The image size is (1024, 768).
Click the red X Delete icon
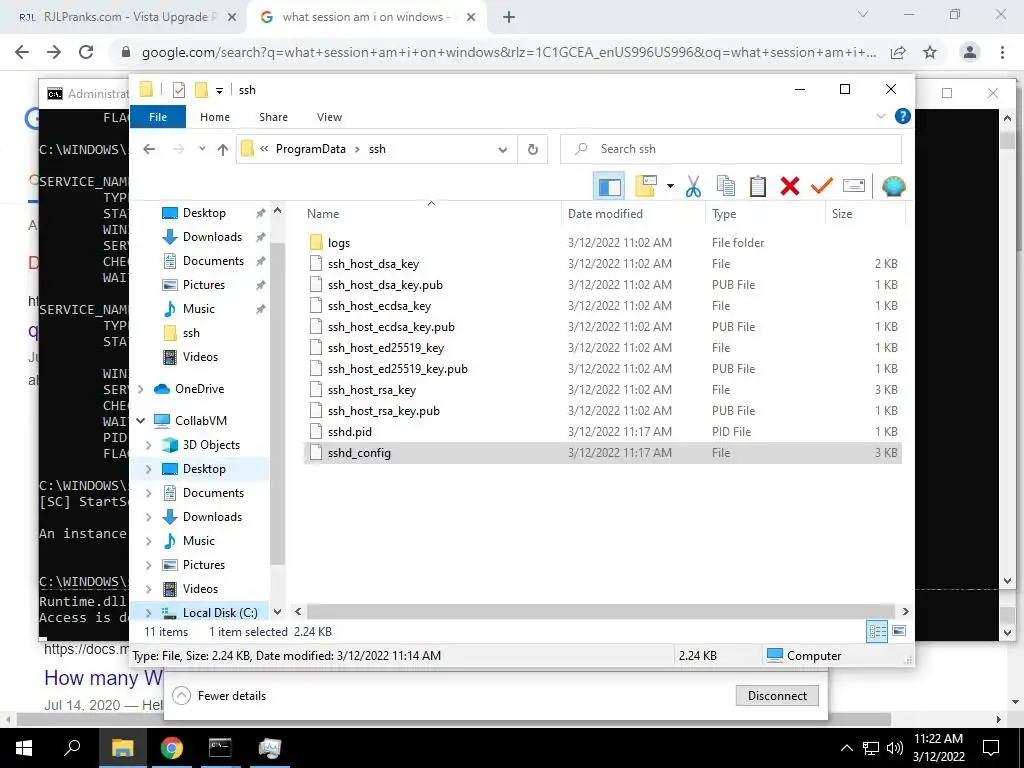(790, 187)
